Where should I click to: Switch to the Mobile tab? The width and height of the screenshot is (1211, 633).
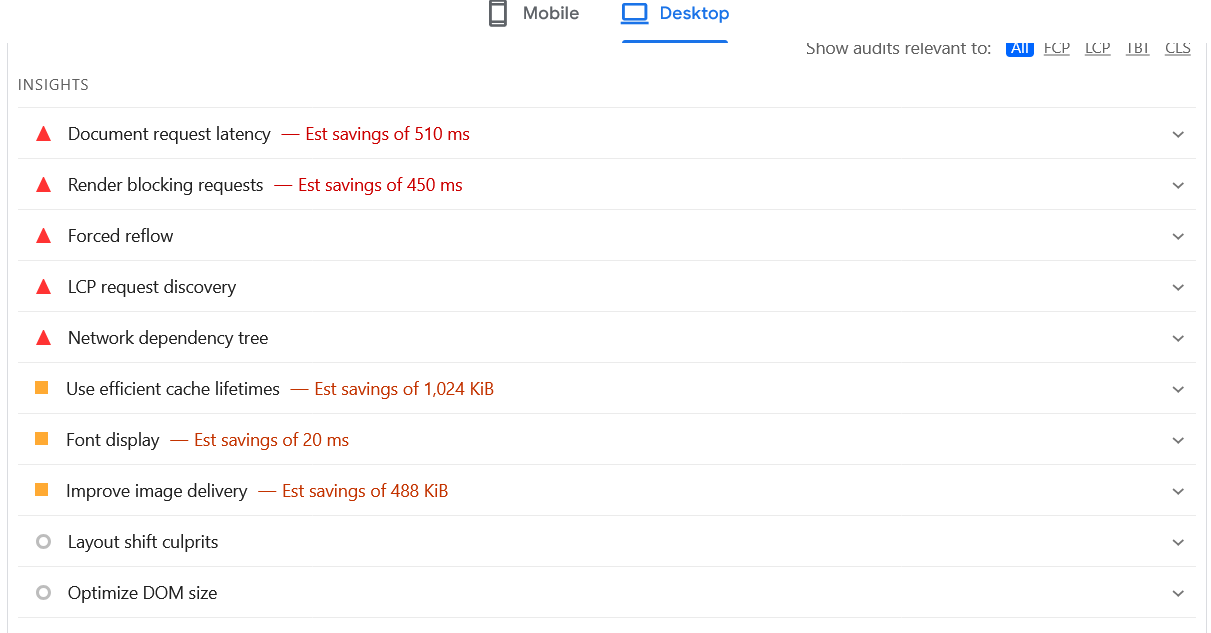[x=550, y=14]
